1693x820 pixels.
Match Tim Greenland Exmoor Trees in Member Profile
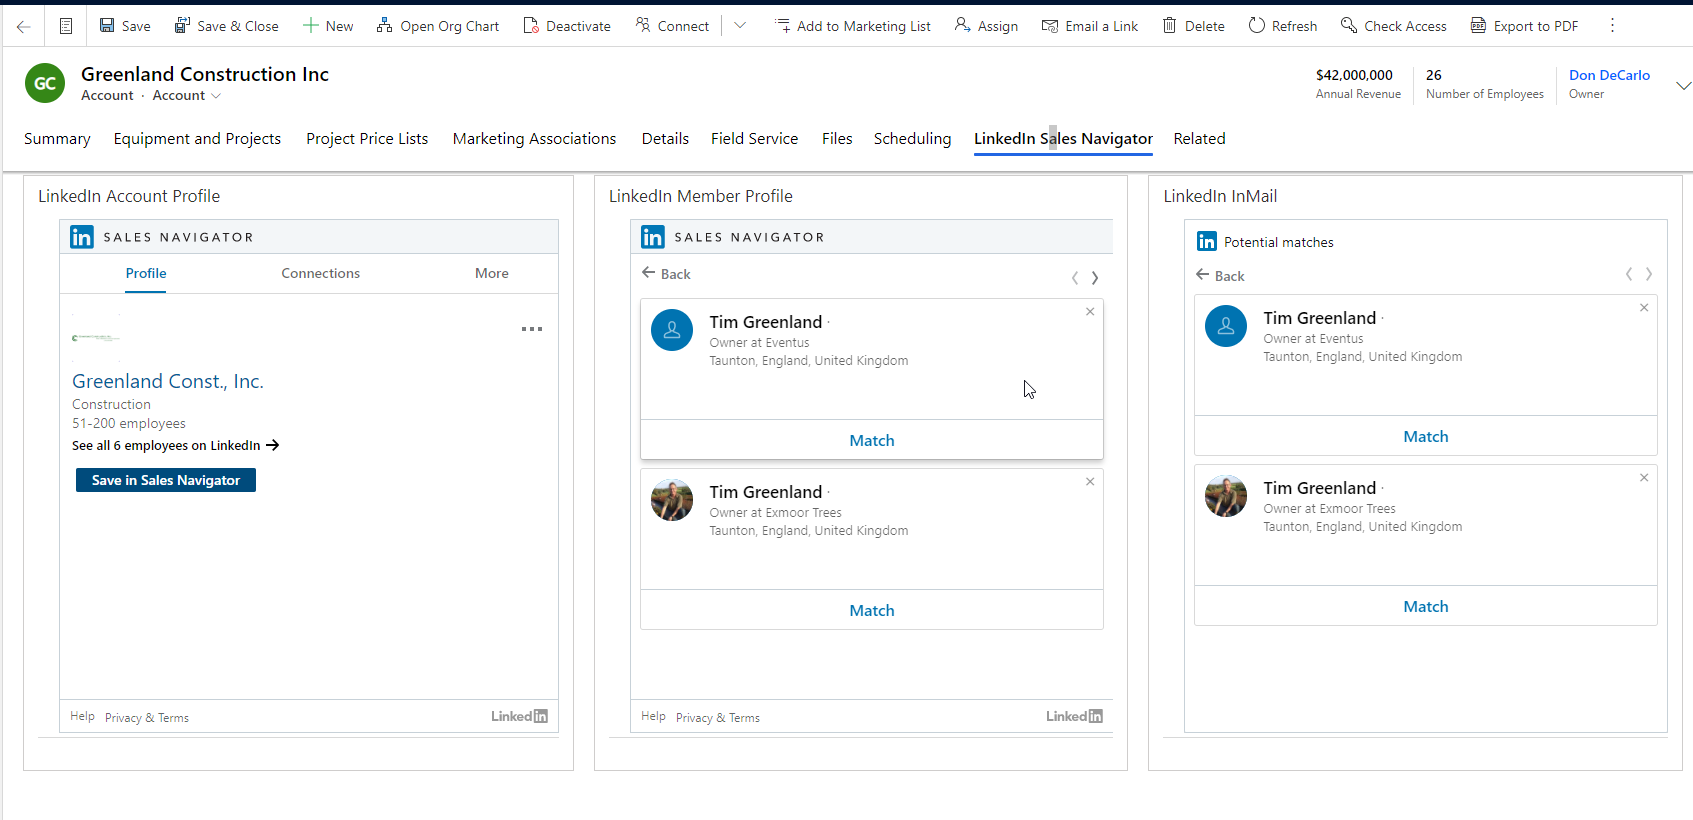tap(872, 610)
